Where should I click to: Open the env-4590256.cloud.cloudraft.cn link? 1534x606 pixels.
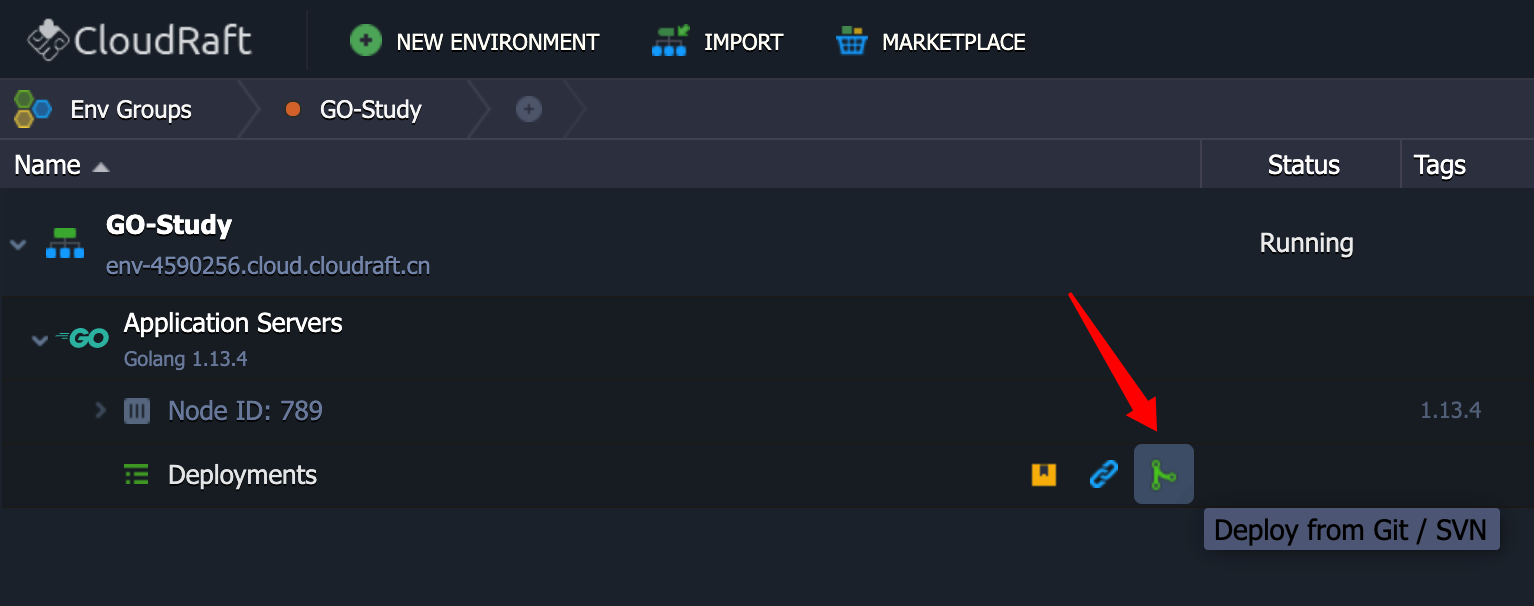pos(268,267)
